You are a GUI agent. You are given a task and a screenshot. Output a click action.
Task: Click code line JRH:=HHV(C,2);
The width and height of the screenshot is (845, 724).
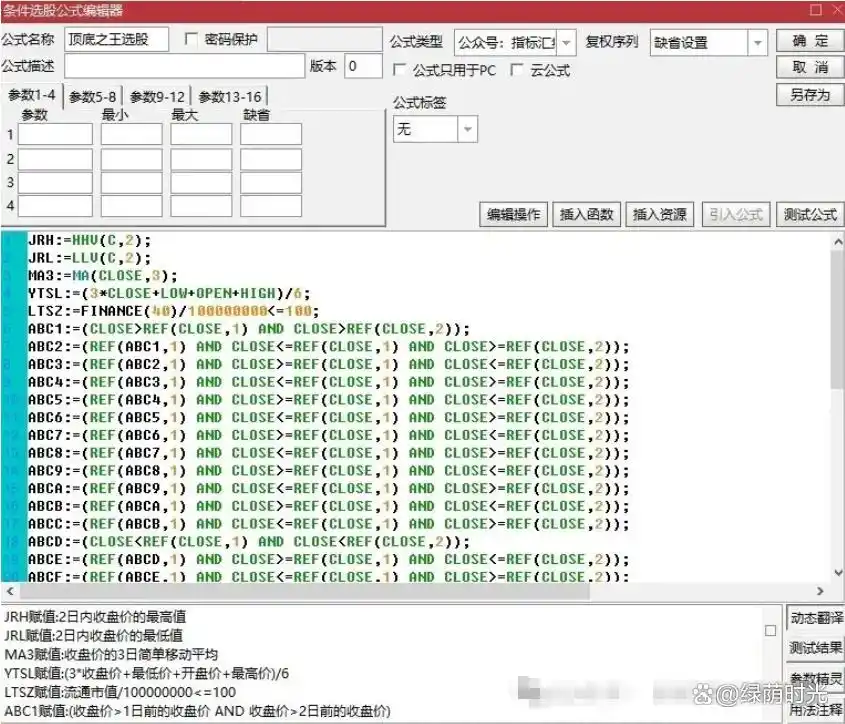[89, 240]
